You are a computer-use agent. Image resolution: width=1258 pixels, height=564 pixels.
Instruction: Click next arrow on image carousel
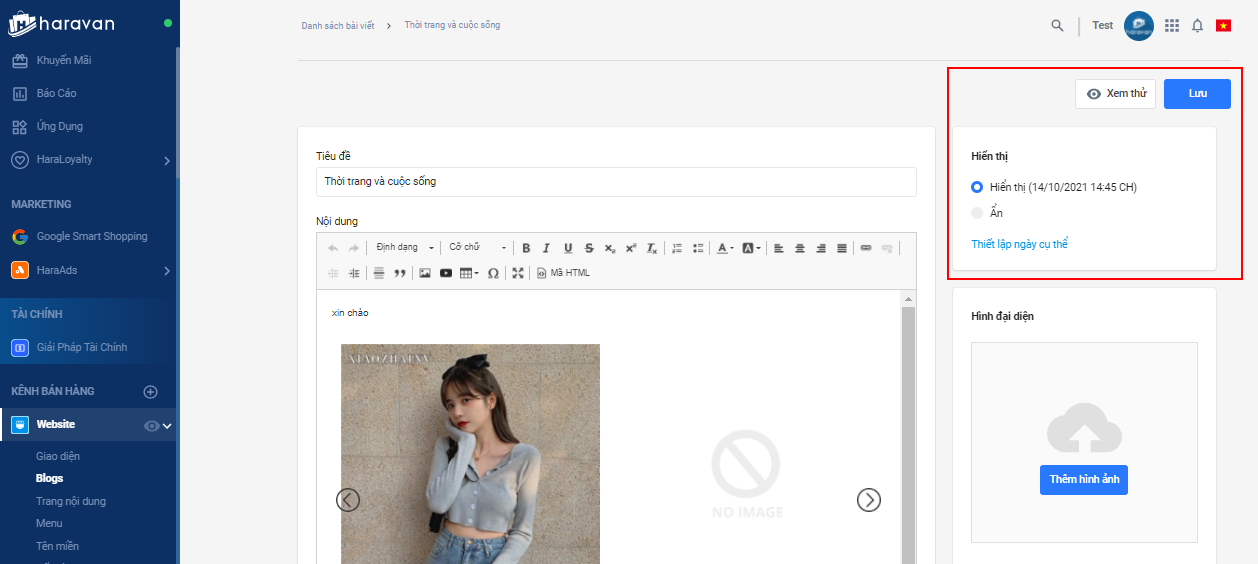pos(869,500)
